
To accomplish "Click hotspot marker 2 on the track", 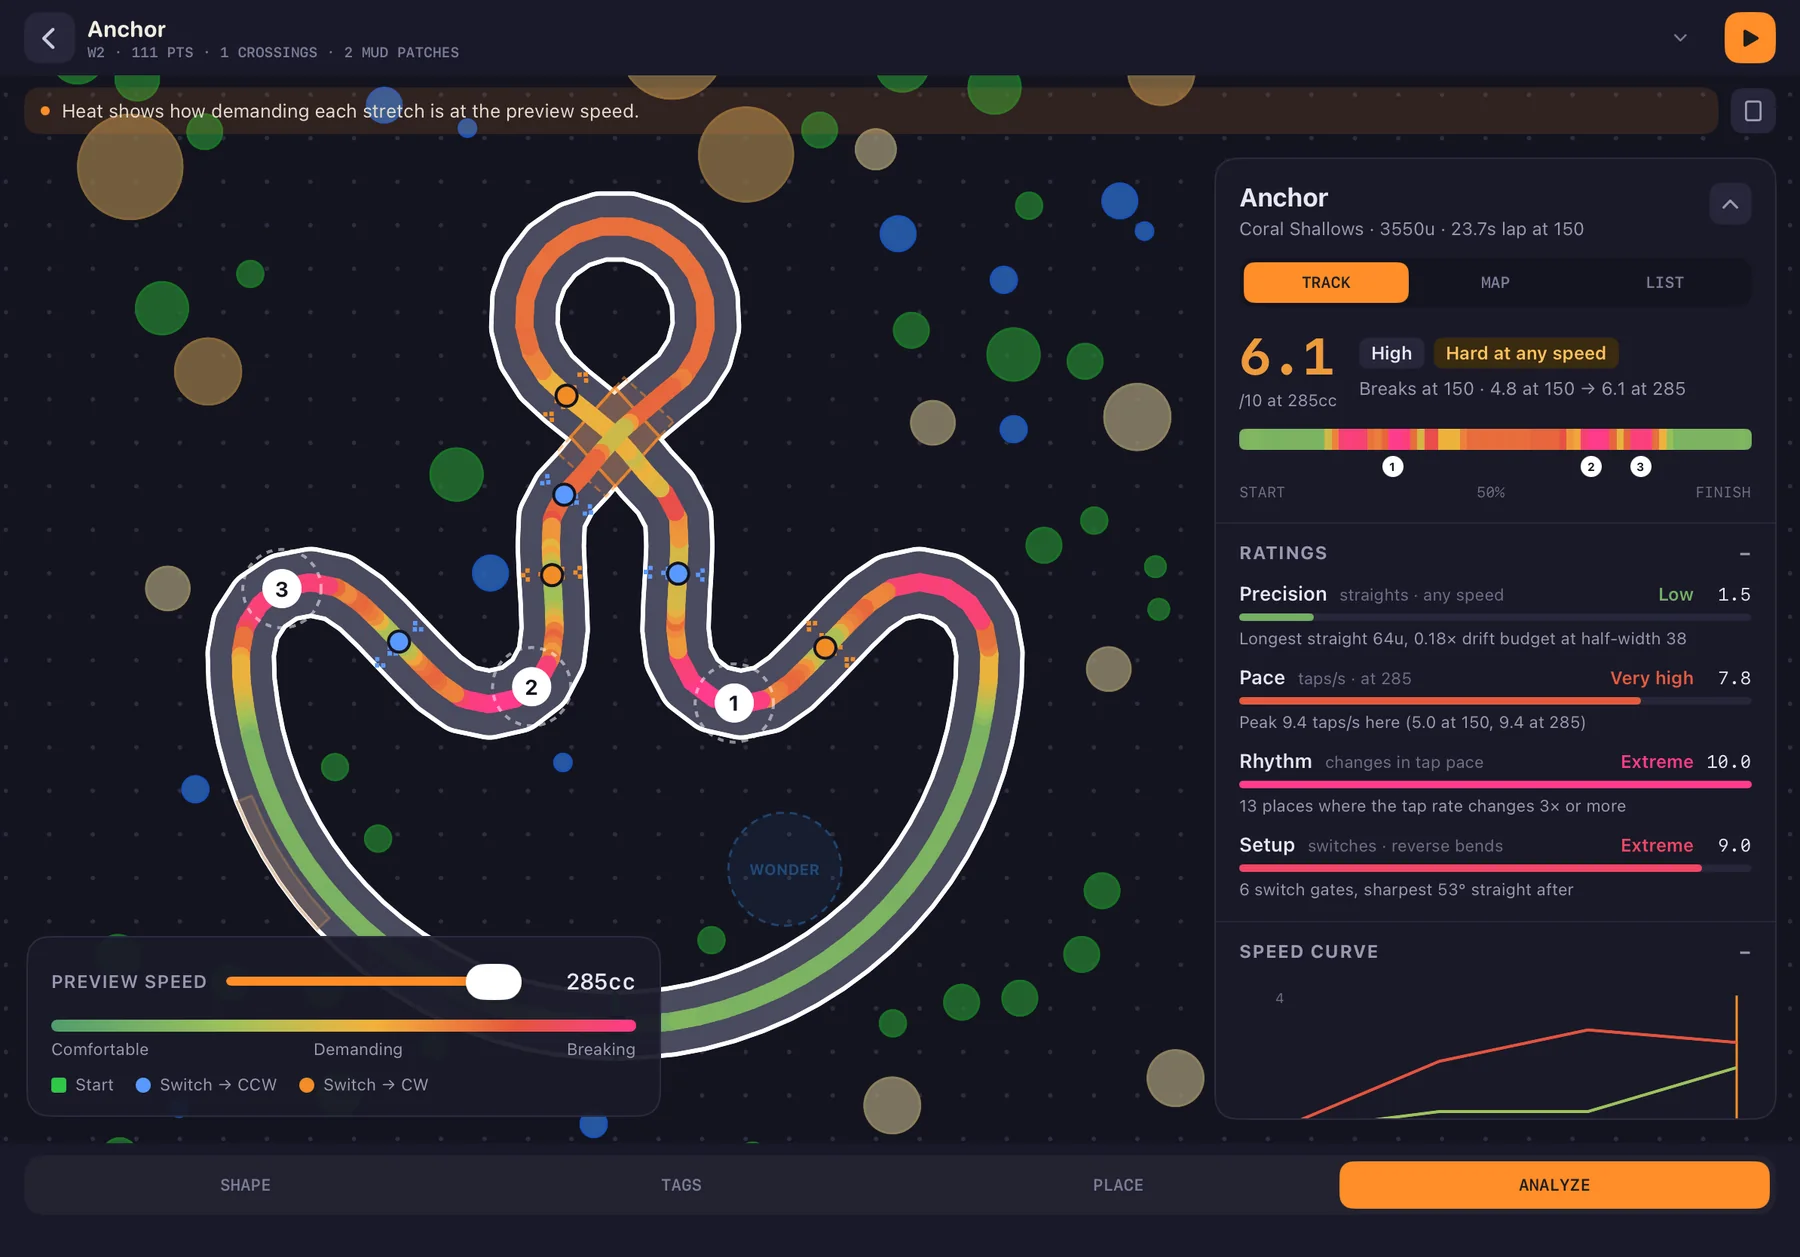I will click(x=531, y=687).
